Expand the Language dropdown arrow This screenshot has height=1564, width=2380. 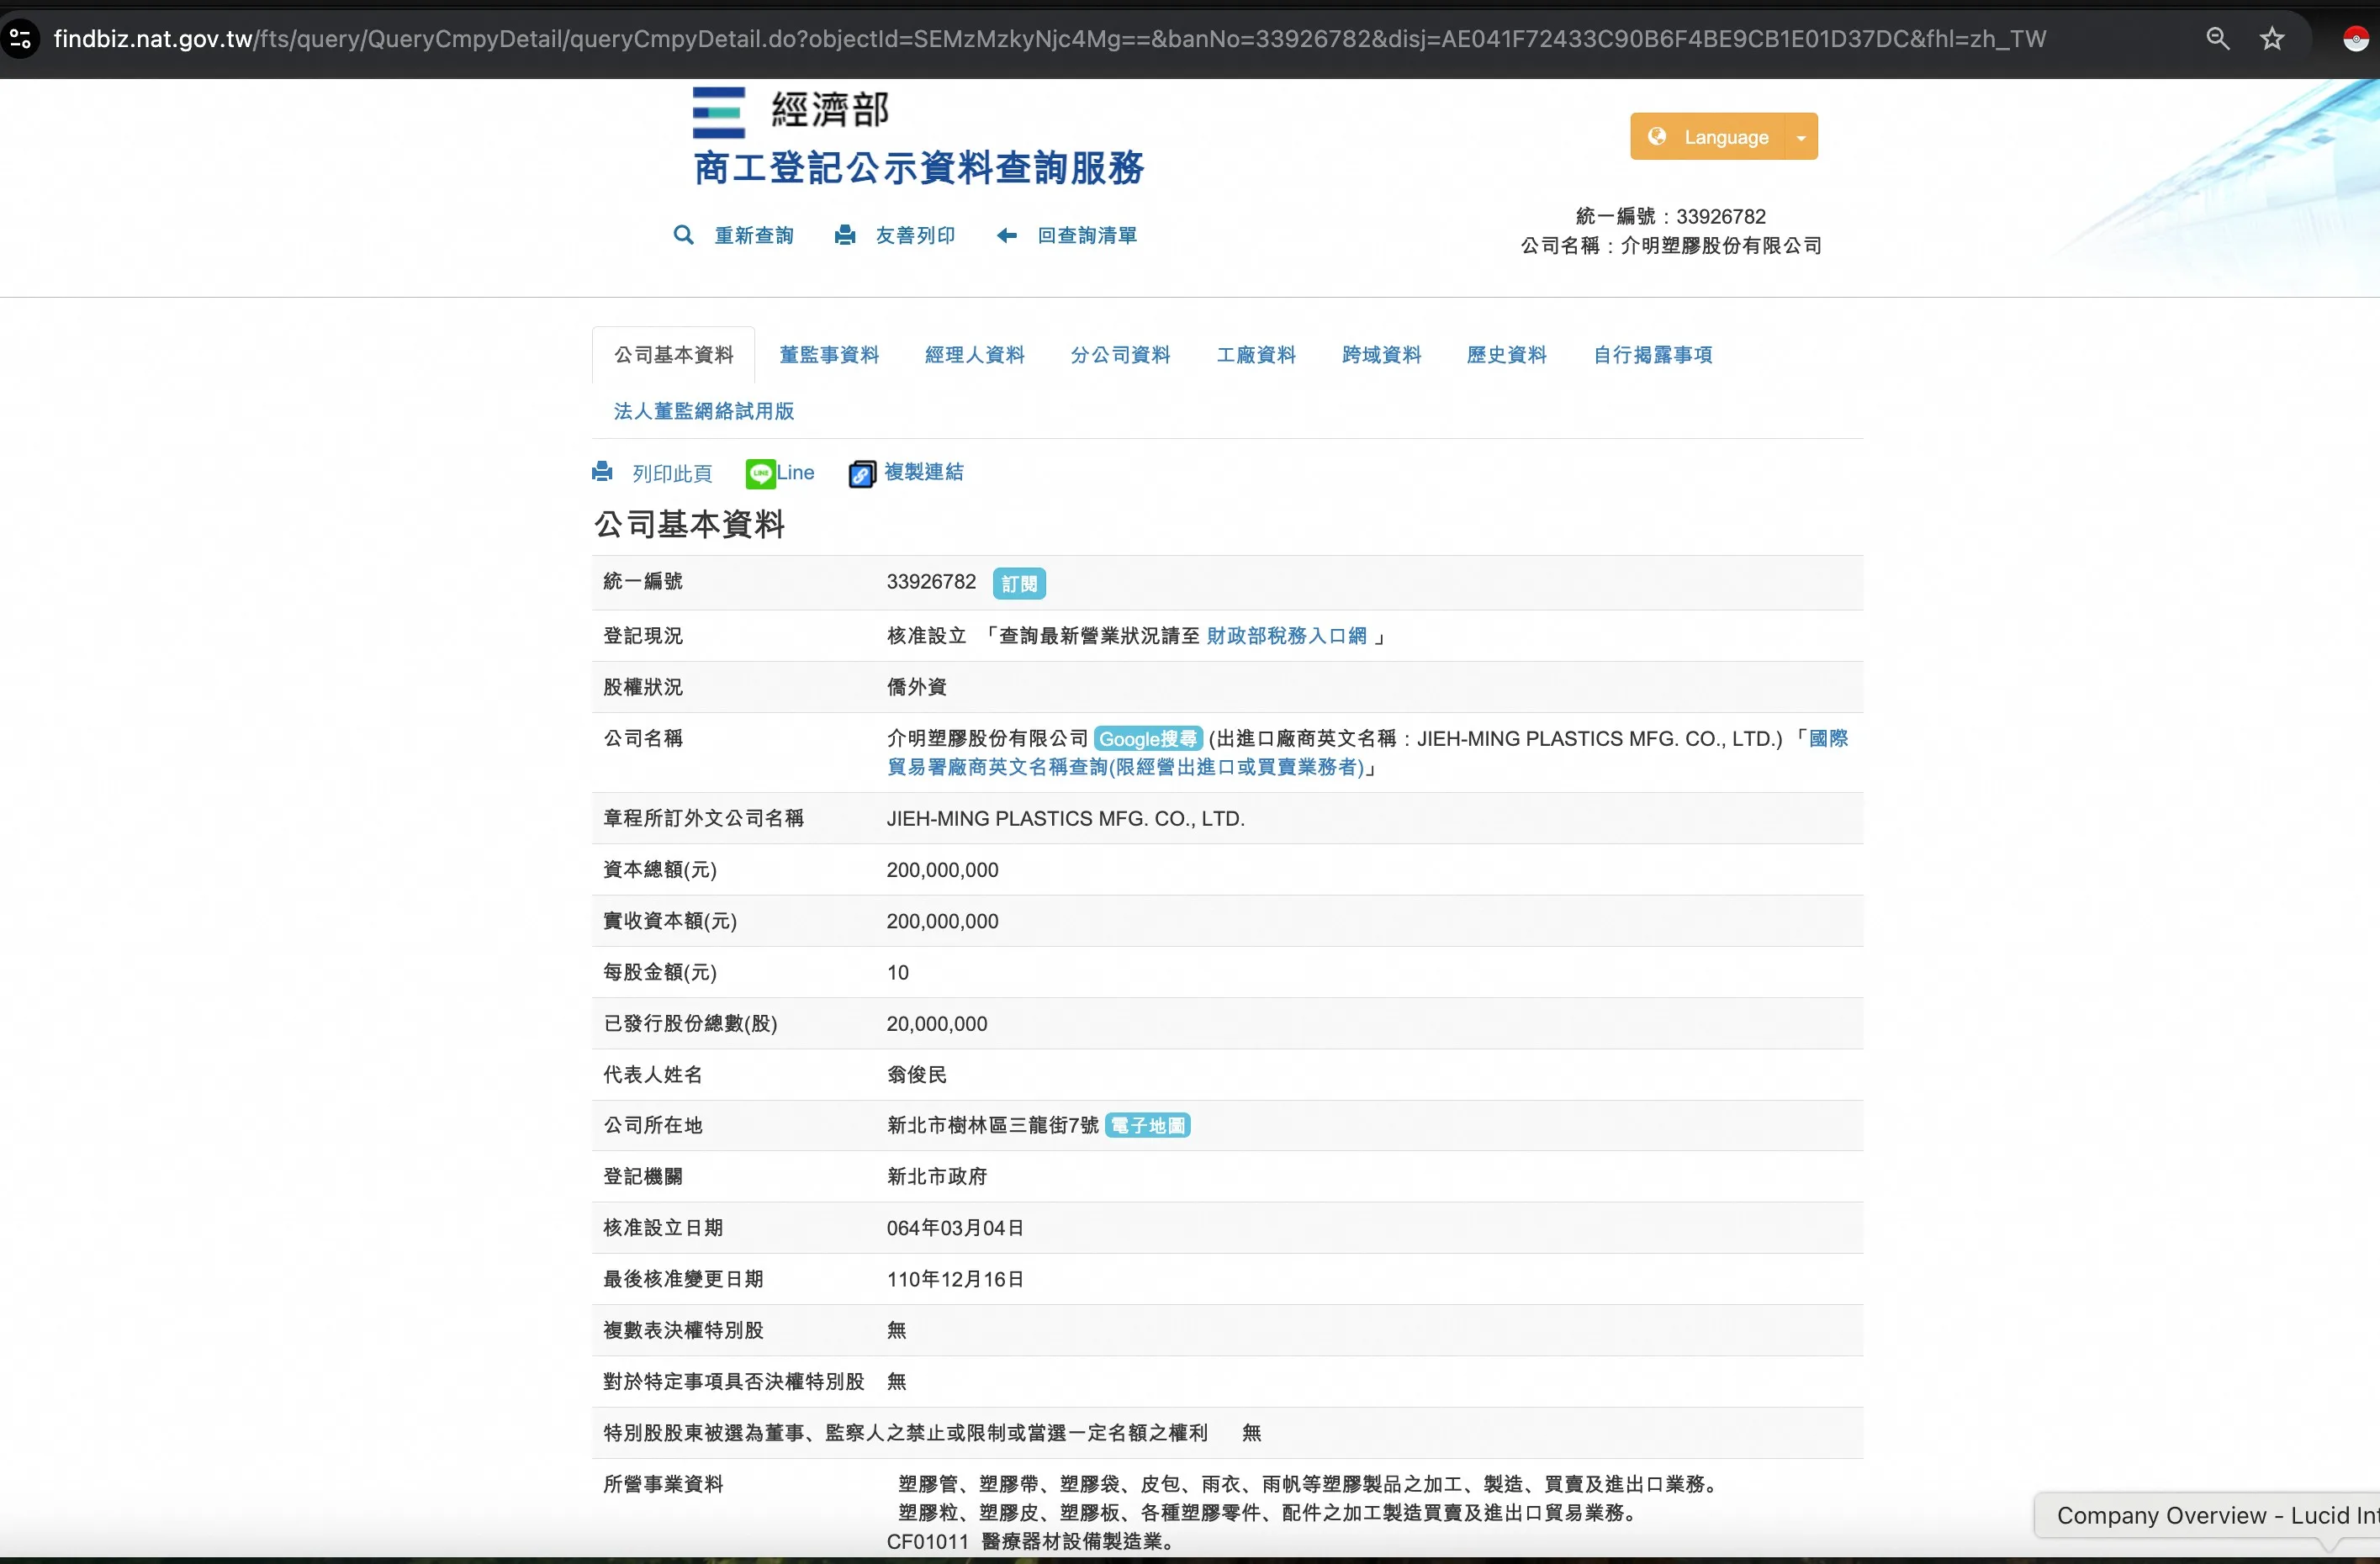tap(1801, 137)
